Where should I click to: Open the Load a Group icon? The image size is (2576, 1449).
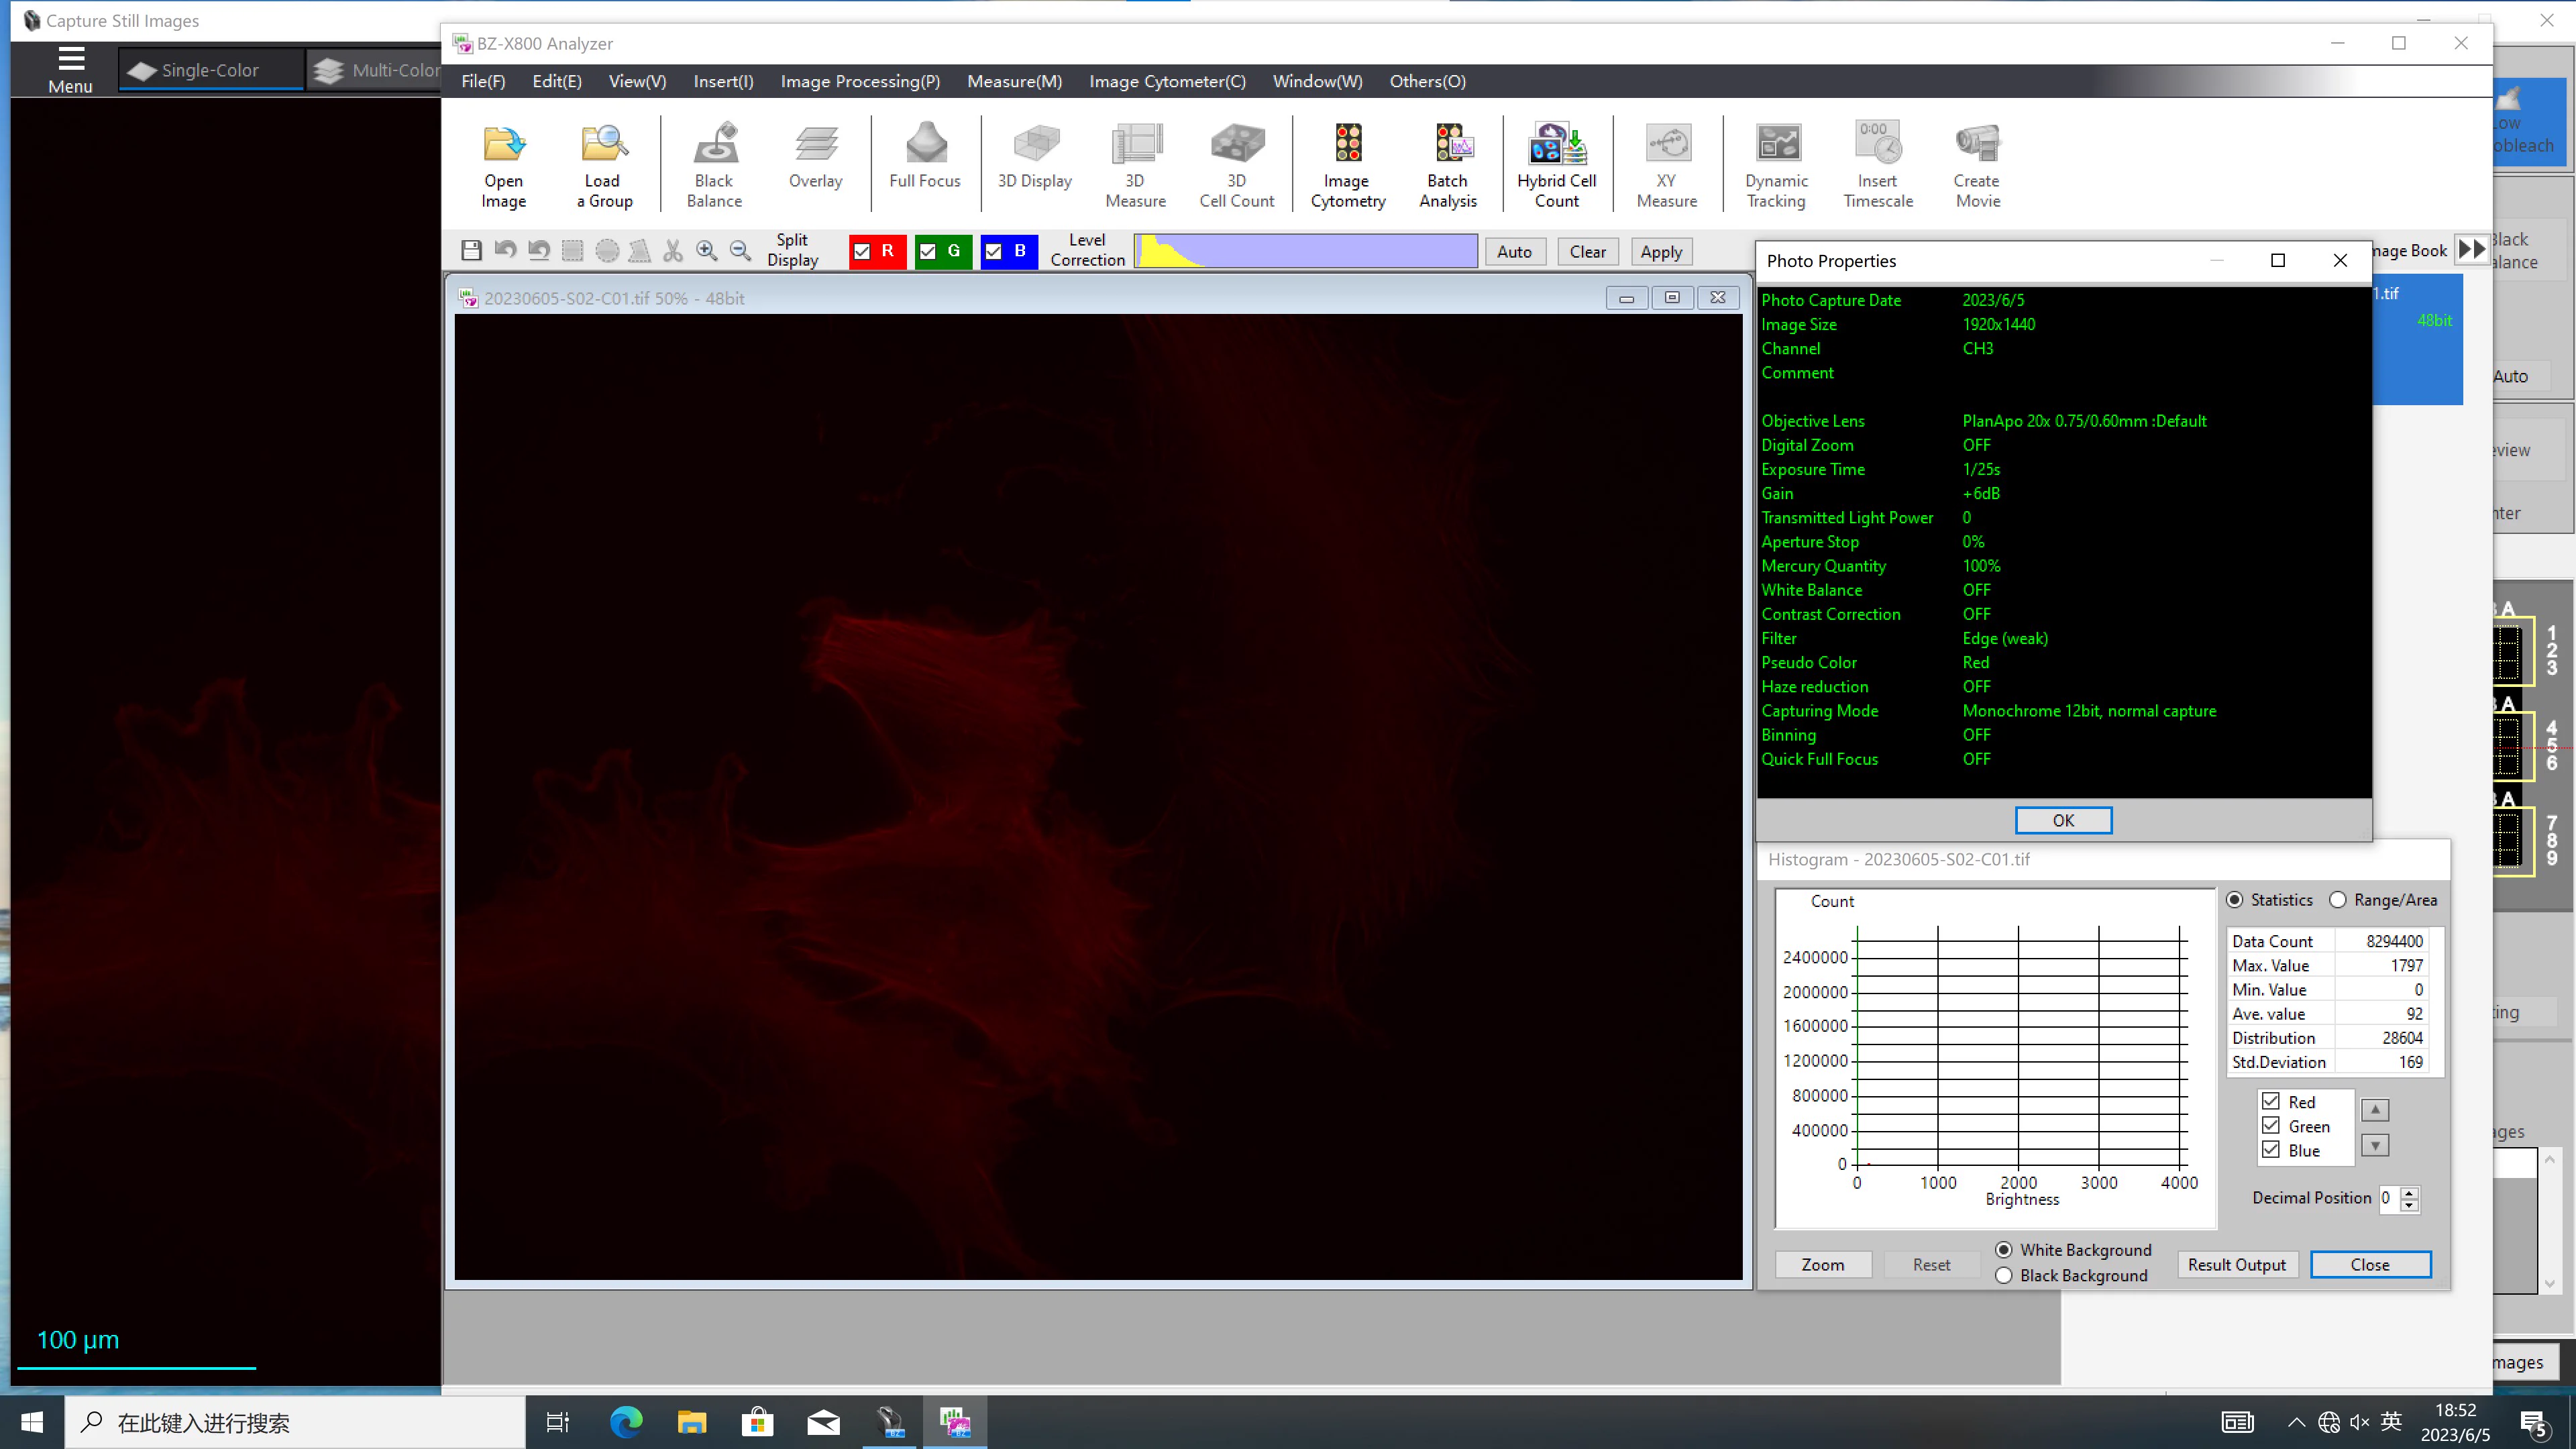point(604,165)
